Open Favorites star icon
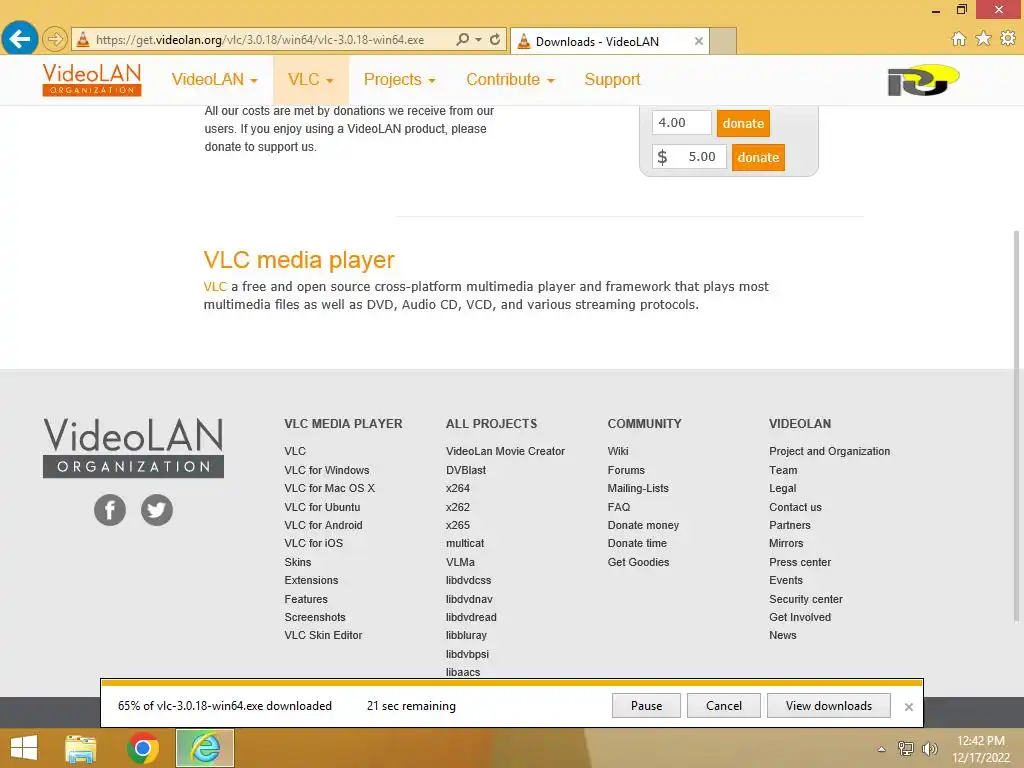Viewport: 1024px width, 768px height. point(983,39)
